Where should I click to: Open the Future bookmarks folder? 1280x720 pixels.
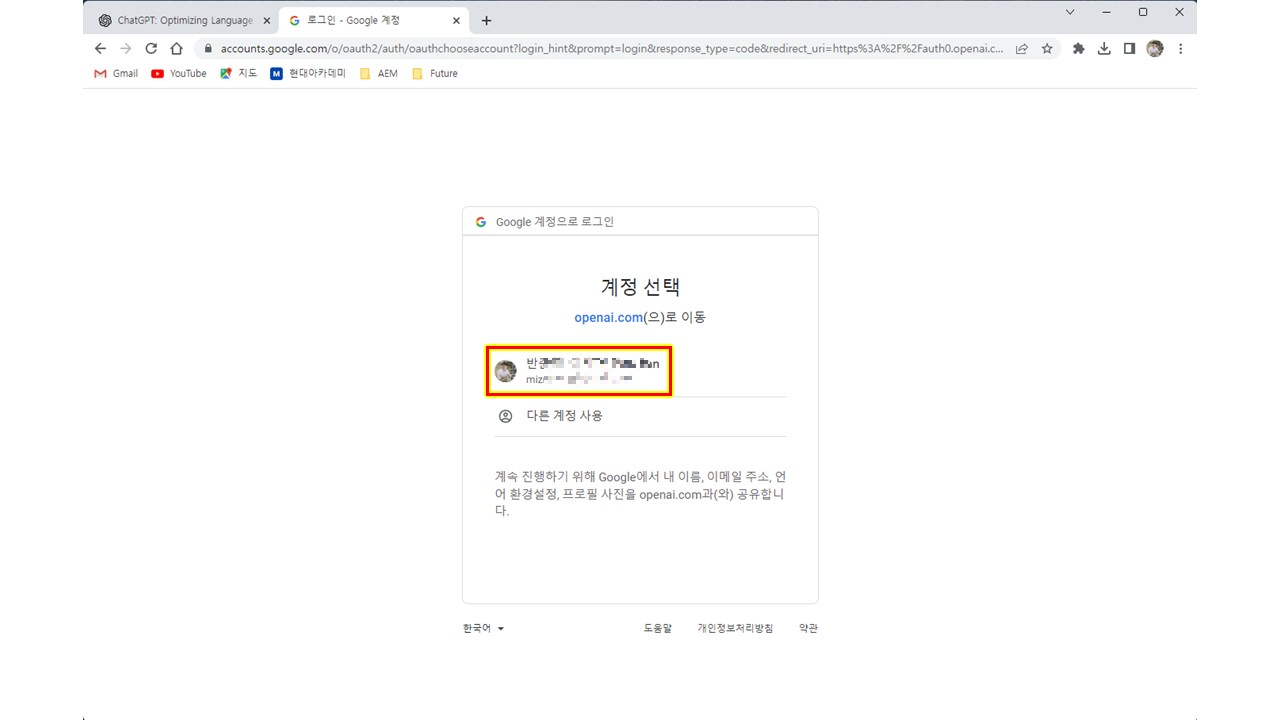[435, 73]
